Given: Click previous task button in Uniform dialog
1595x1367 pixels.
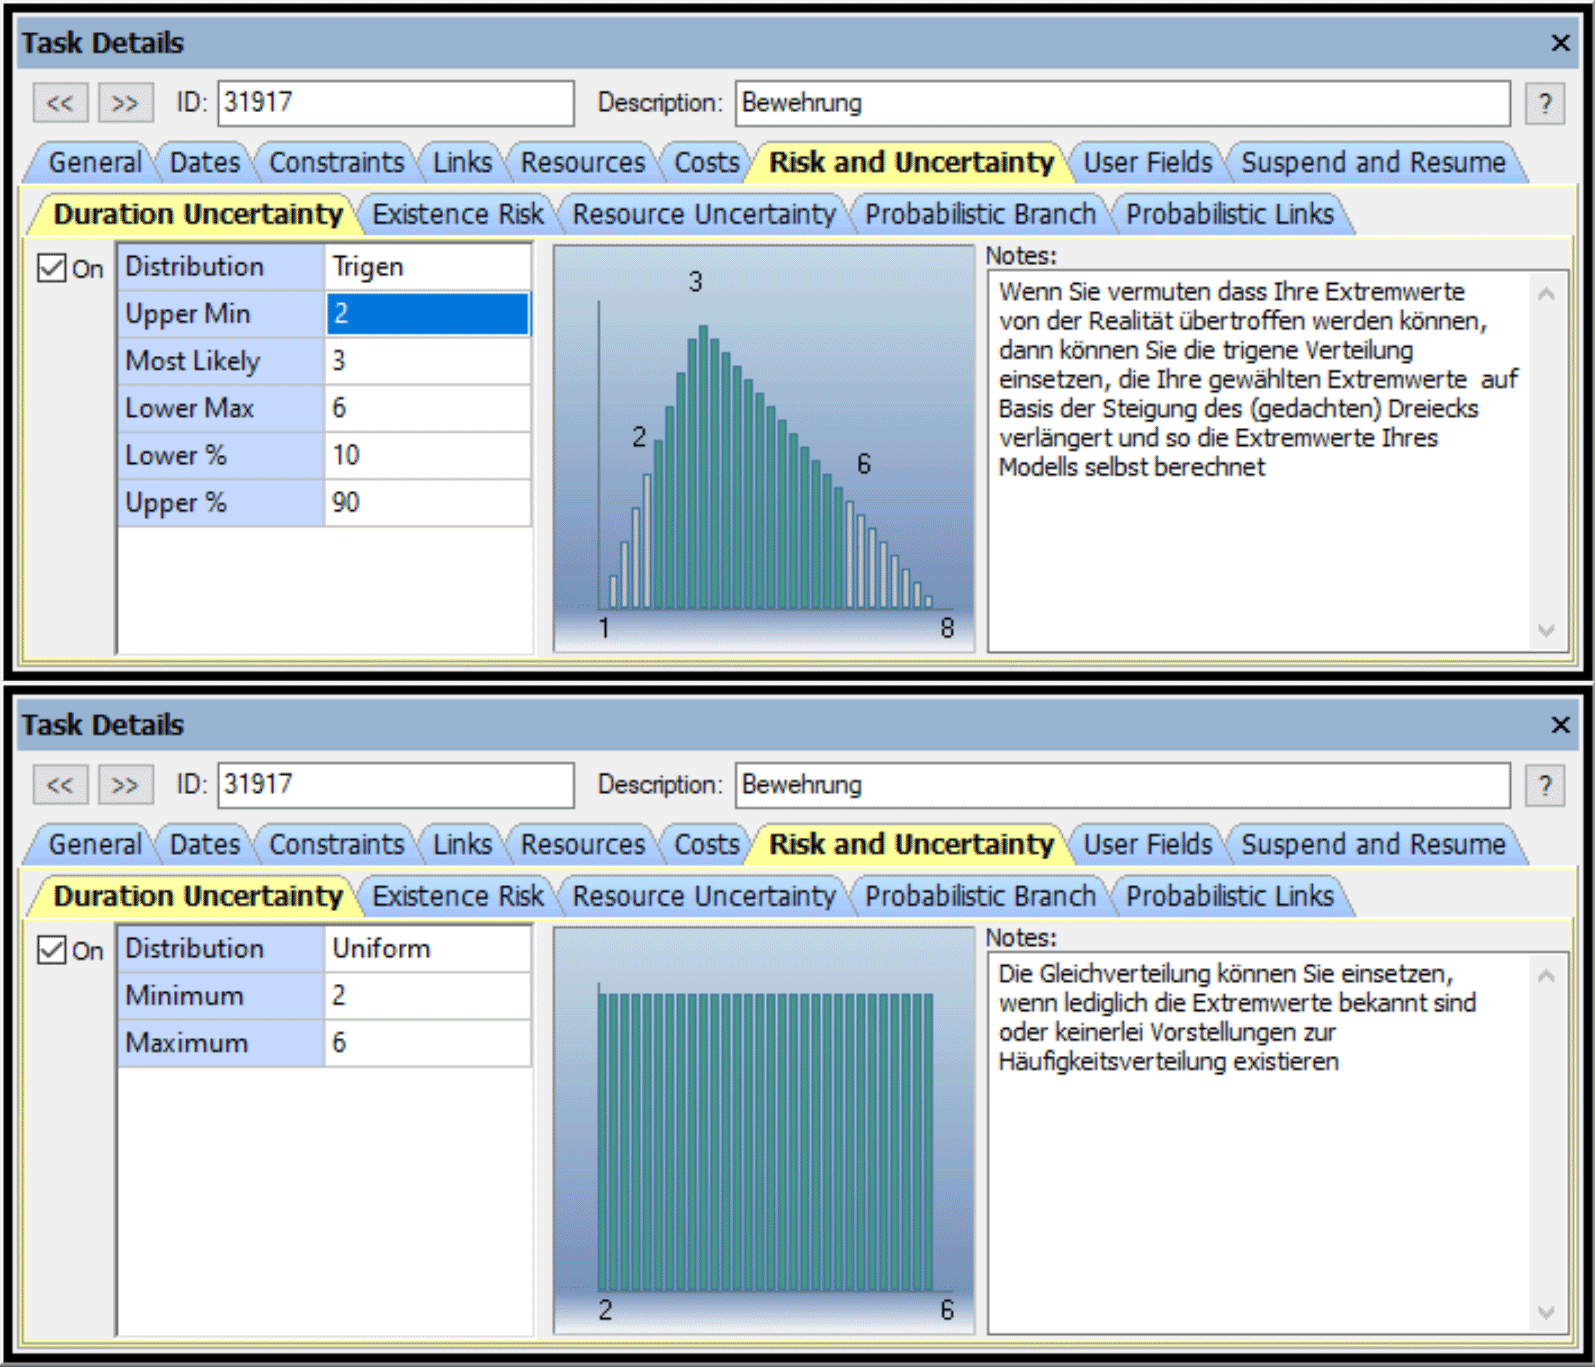Looking at the screenshot, I should click(60, 785).
